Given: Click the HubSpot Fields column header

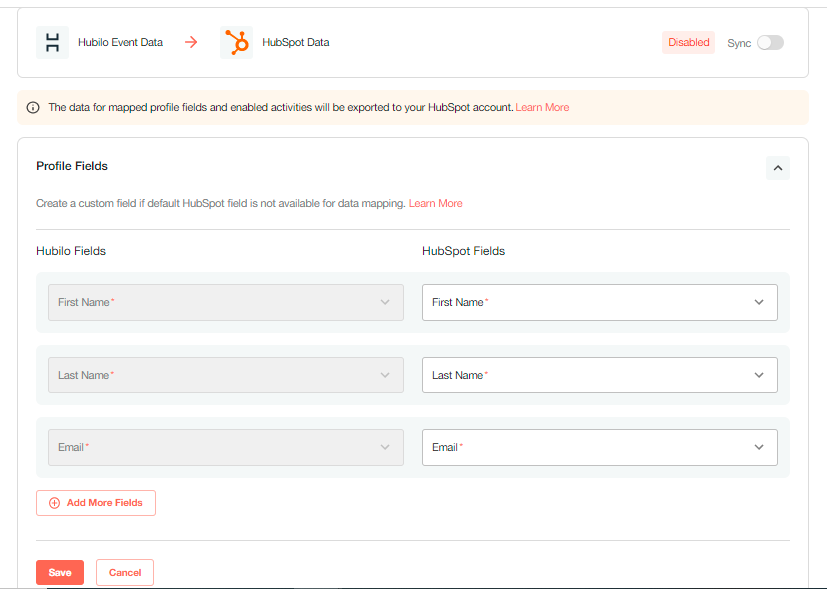Looking at the screenshot, I should pyautogui.click(x=464, y=251).
